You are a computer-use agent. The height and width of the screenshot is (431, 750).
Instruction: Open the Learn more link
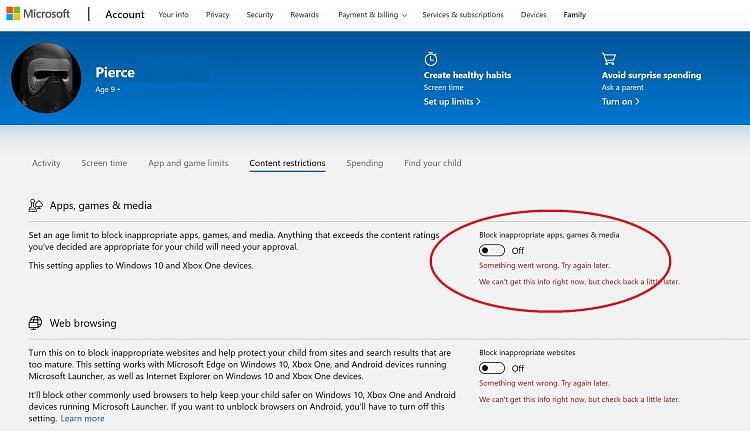(82, 419)
